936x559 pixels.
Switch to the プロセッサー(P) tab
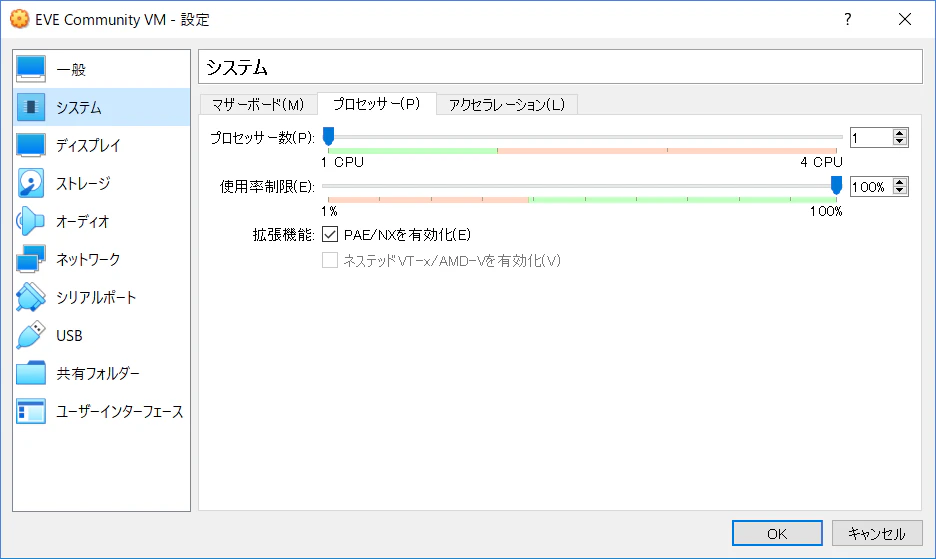click(x=377, y=104)
